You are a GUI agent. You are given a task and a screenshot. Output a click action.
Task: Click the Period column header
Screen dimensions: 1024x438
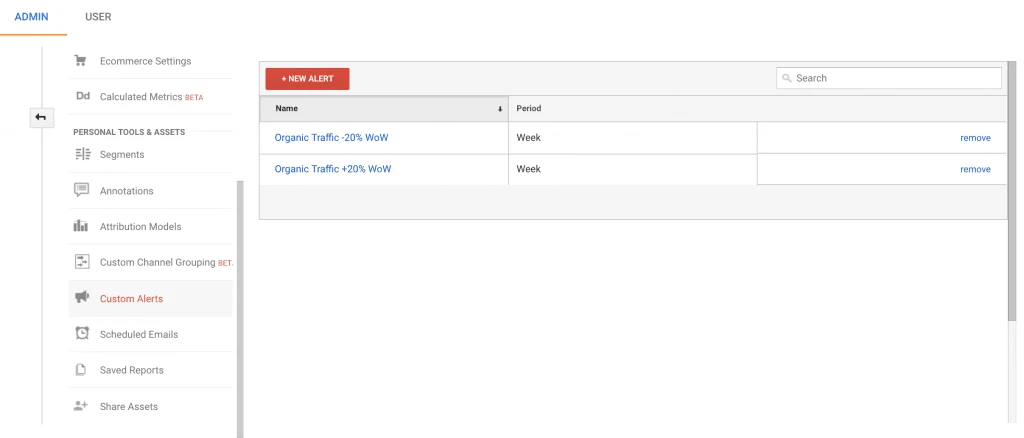click(529, 108)
